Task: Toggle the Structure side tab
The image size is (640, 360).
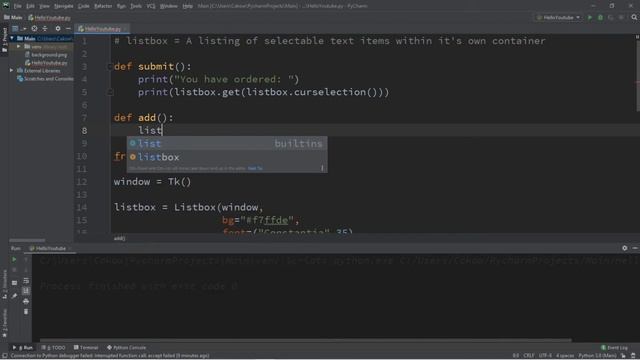Action: [4, 284]
